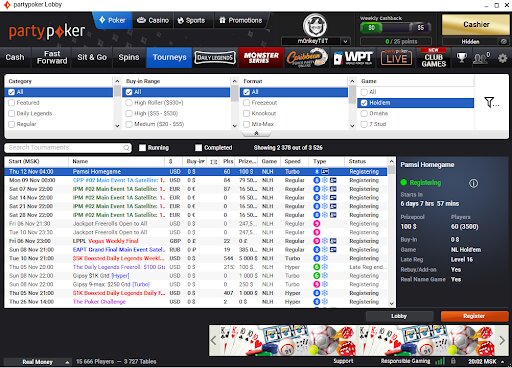Open Monster Series banner tab
This screenshot has width=512, height=368.
tap(261, 57)
